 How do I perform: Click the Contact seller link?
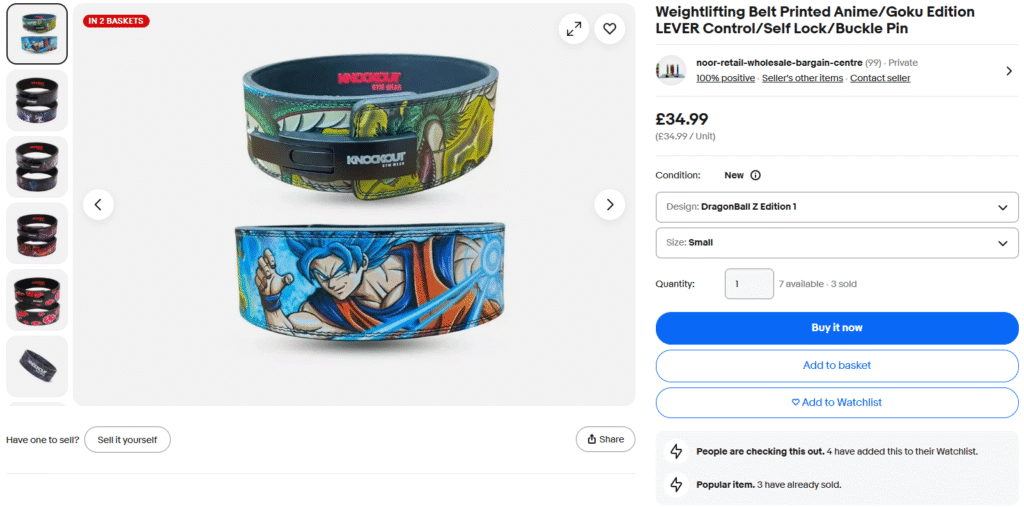880,78
